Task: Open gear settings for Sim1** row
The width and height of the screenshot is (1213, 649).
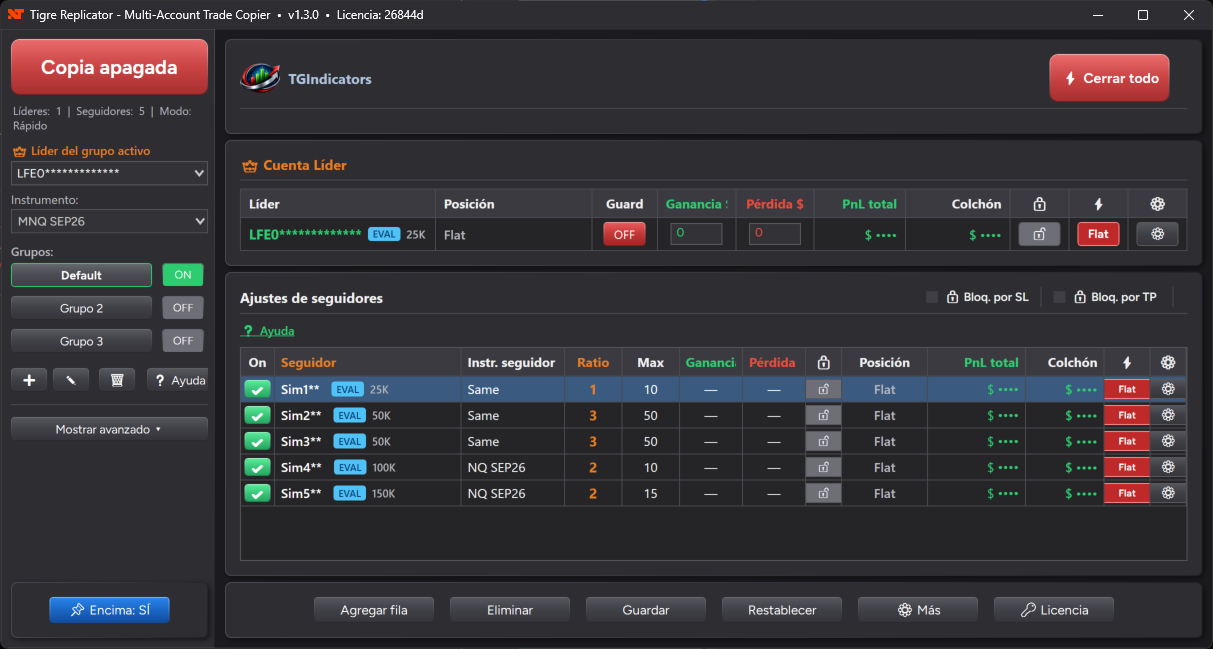Action: 1168,389
